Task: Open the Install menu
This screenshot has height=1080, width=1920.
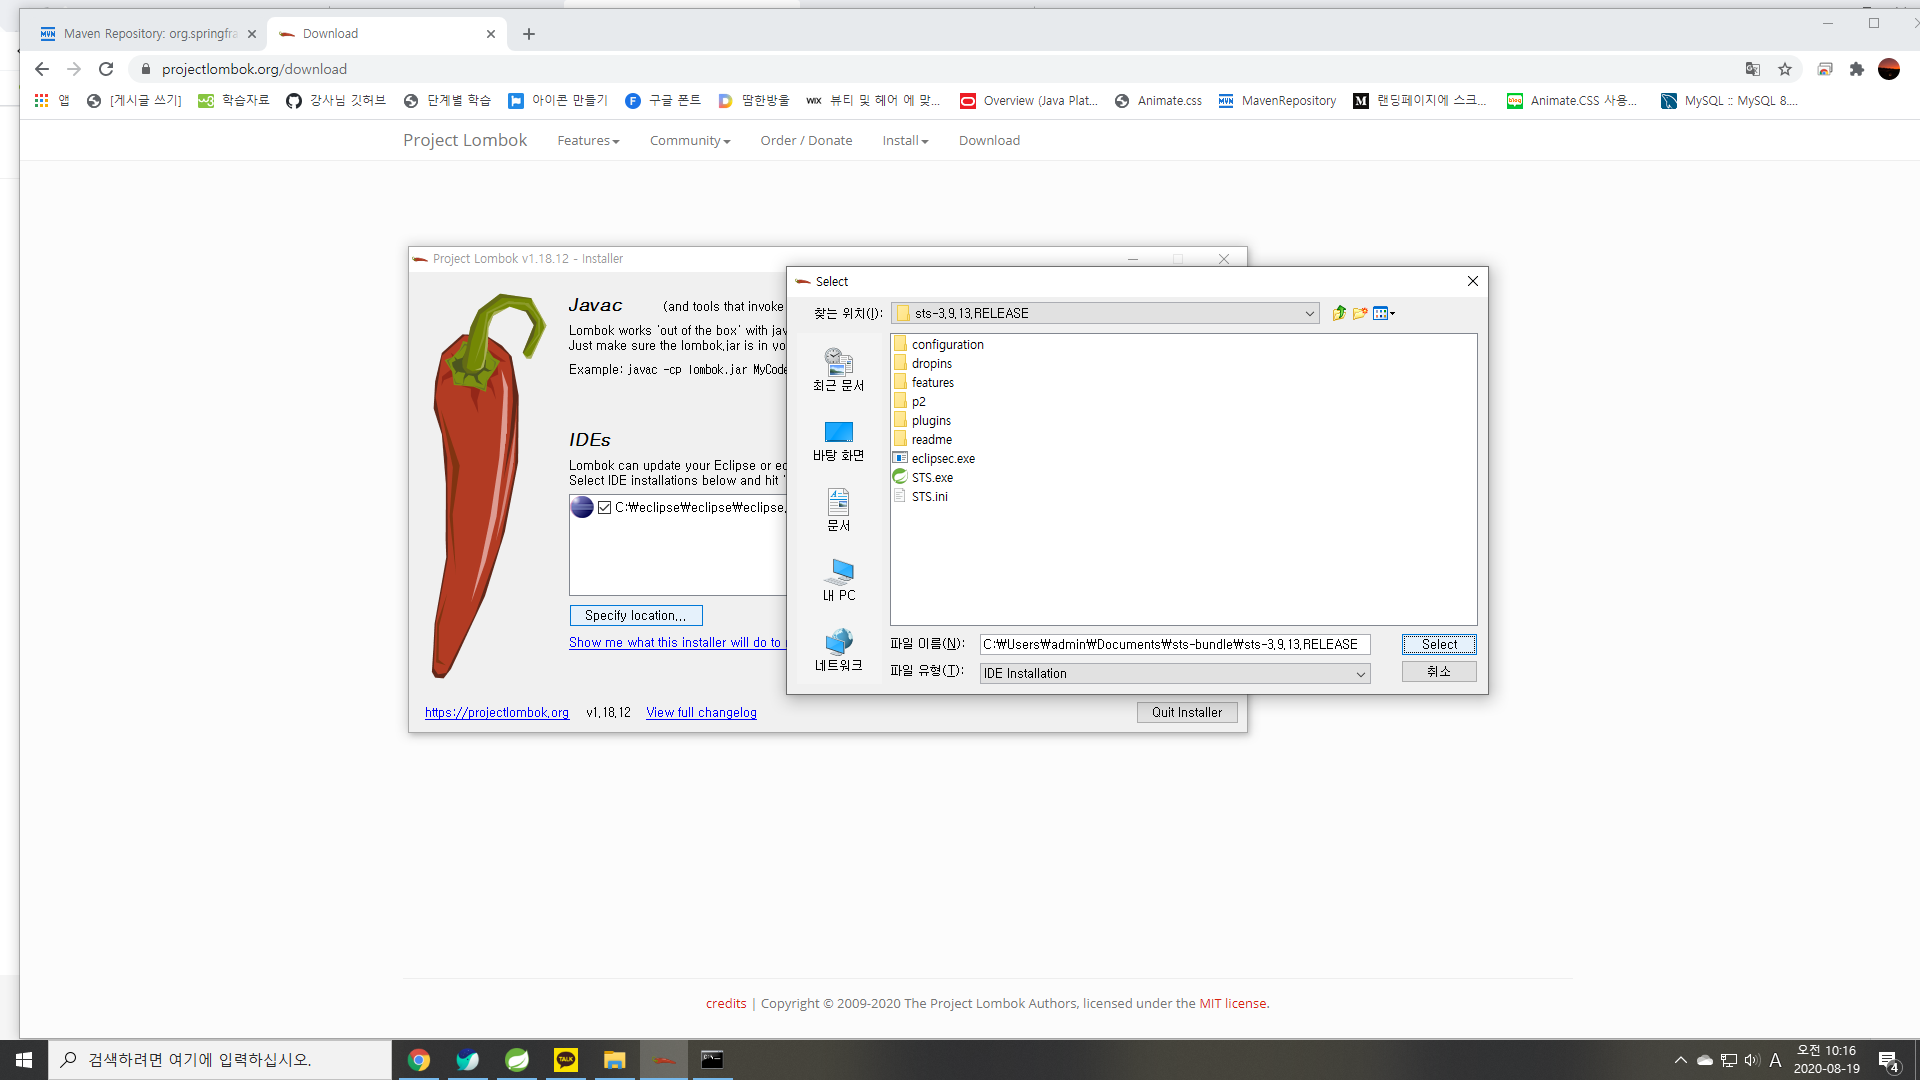Action: (x=905, y=140)
